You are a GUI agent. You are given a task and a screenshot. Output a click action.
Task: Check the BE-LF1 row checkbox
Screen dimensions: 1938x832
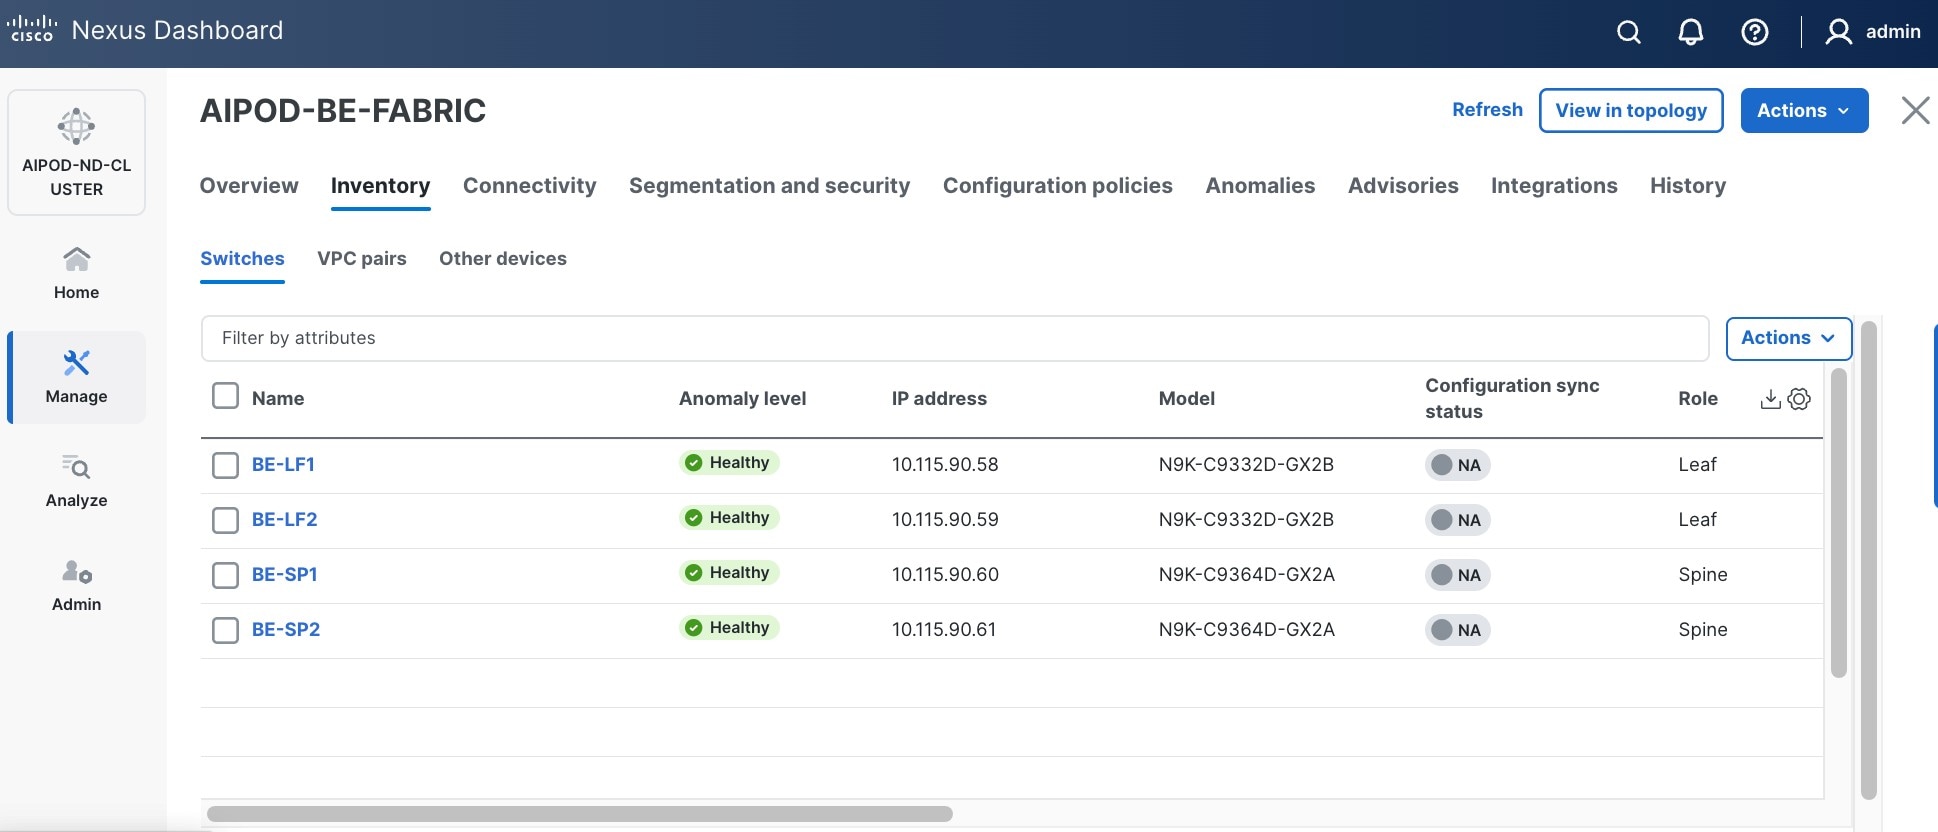pos(225,465)
